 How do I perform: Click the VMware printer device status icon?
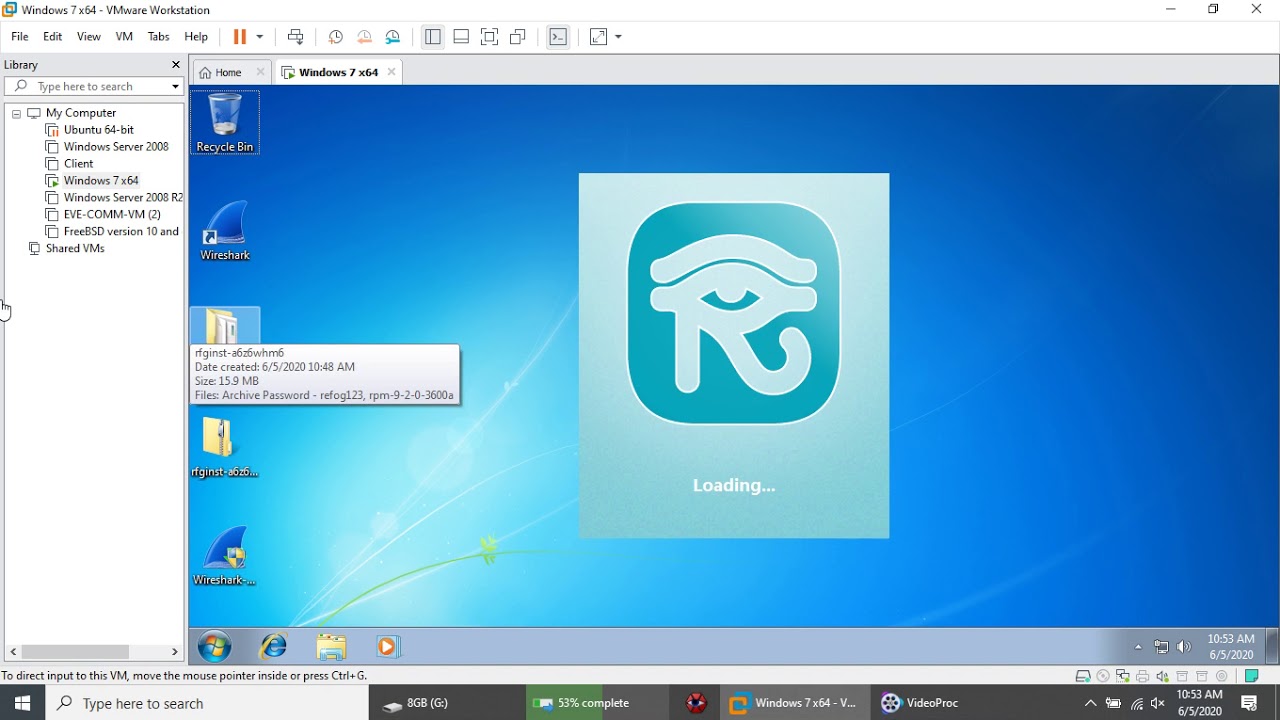(x=1142, y=677)
